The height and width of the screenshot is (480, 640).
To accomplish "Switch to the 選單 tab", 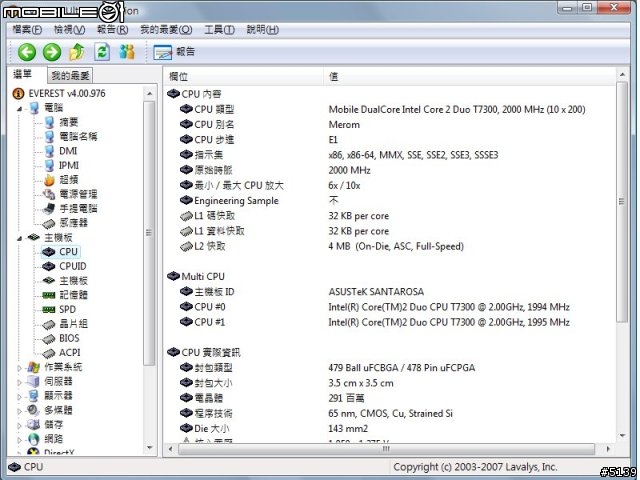I will [22, 74].
